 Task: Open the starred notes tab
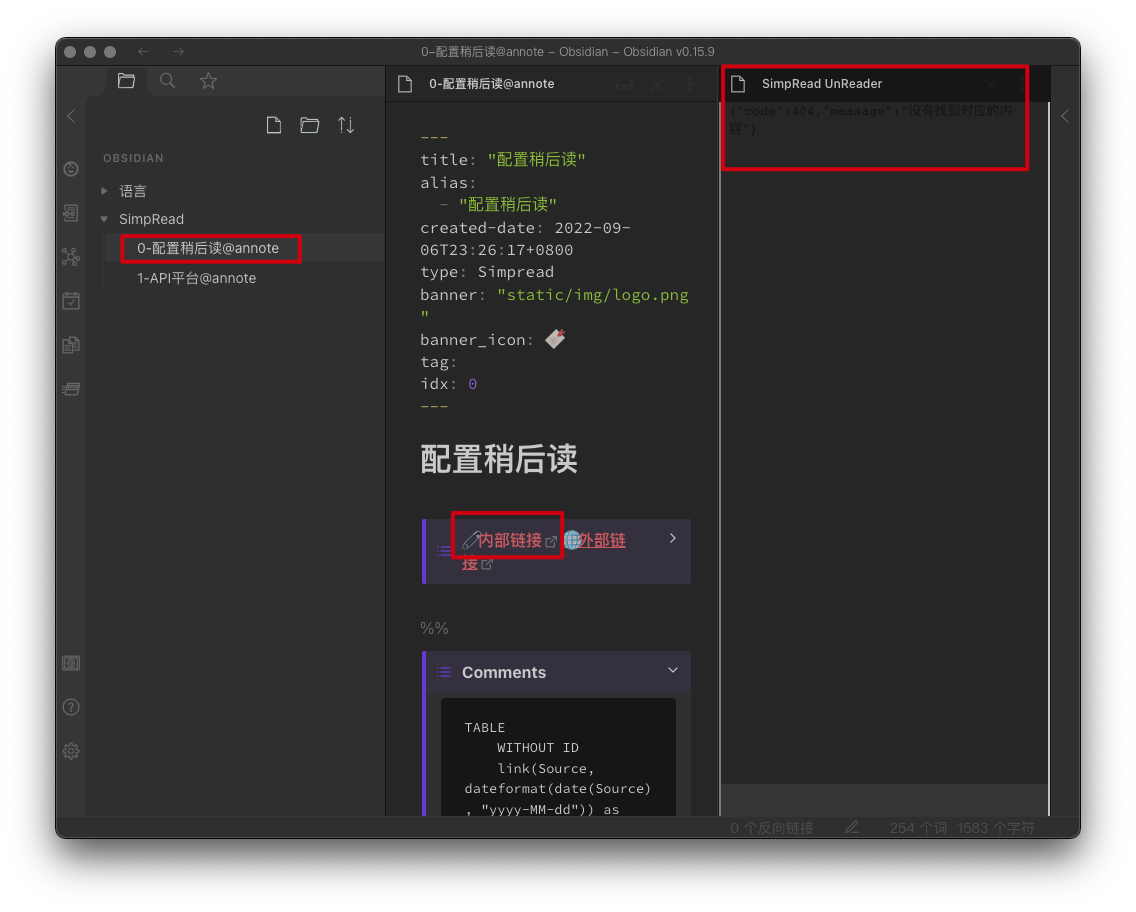pyautogui.click(x=209, y=81)
